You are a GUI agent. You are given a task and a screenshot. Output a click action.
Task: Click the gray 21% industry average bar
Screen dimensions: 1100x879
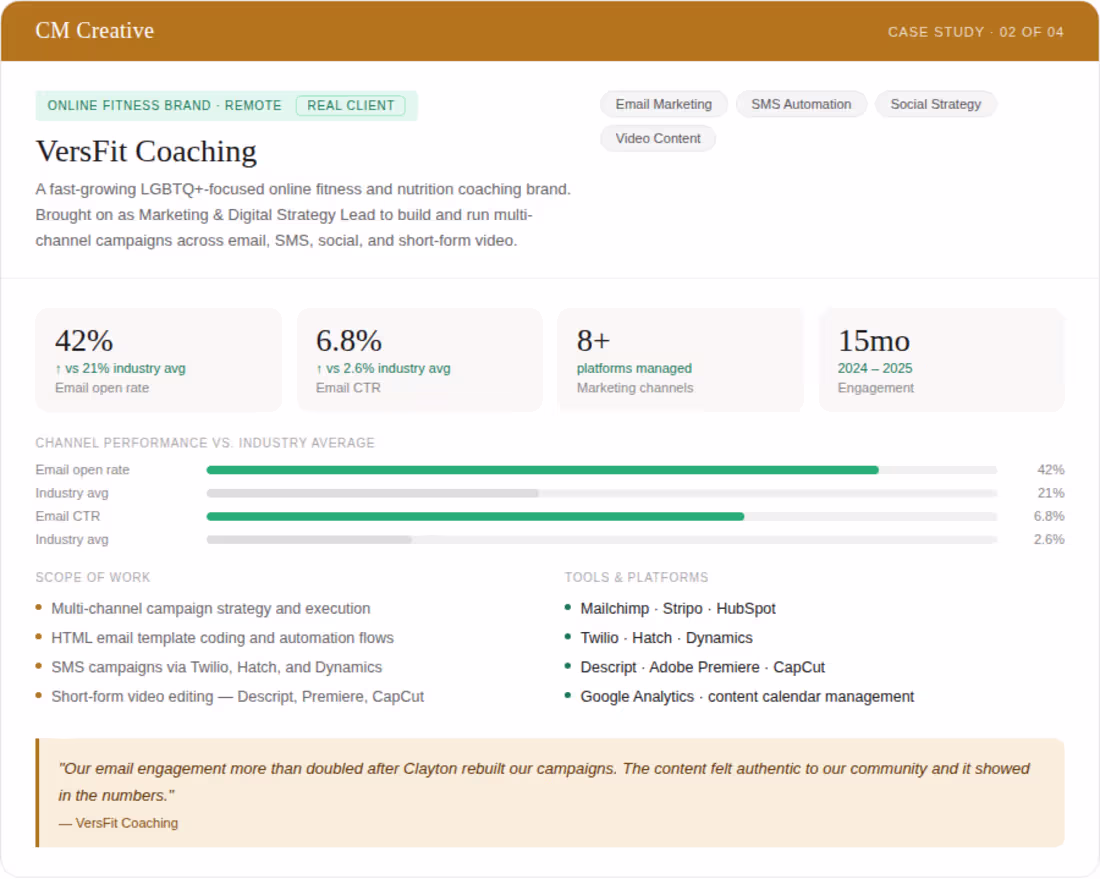[x=373, y=493]
